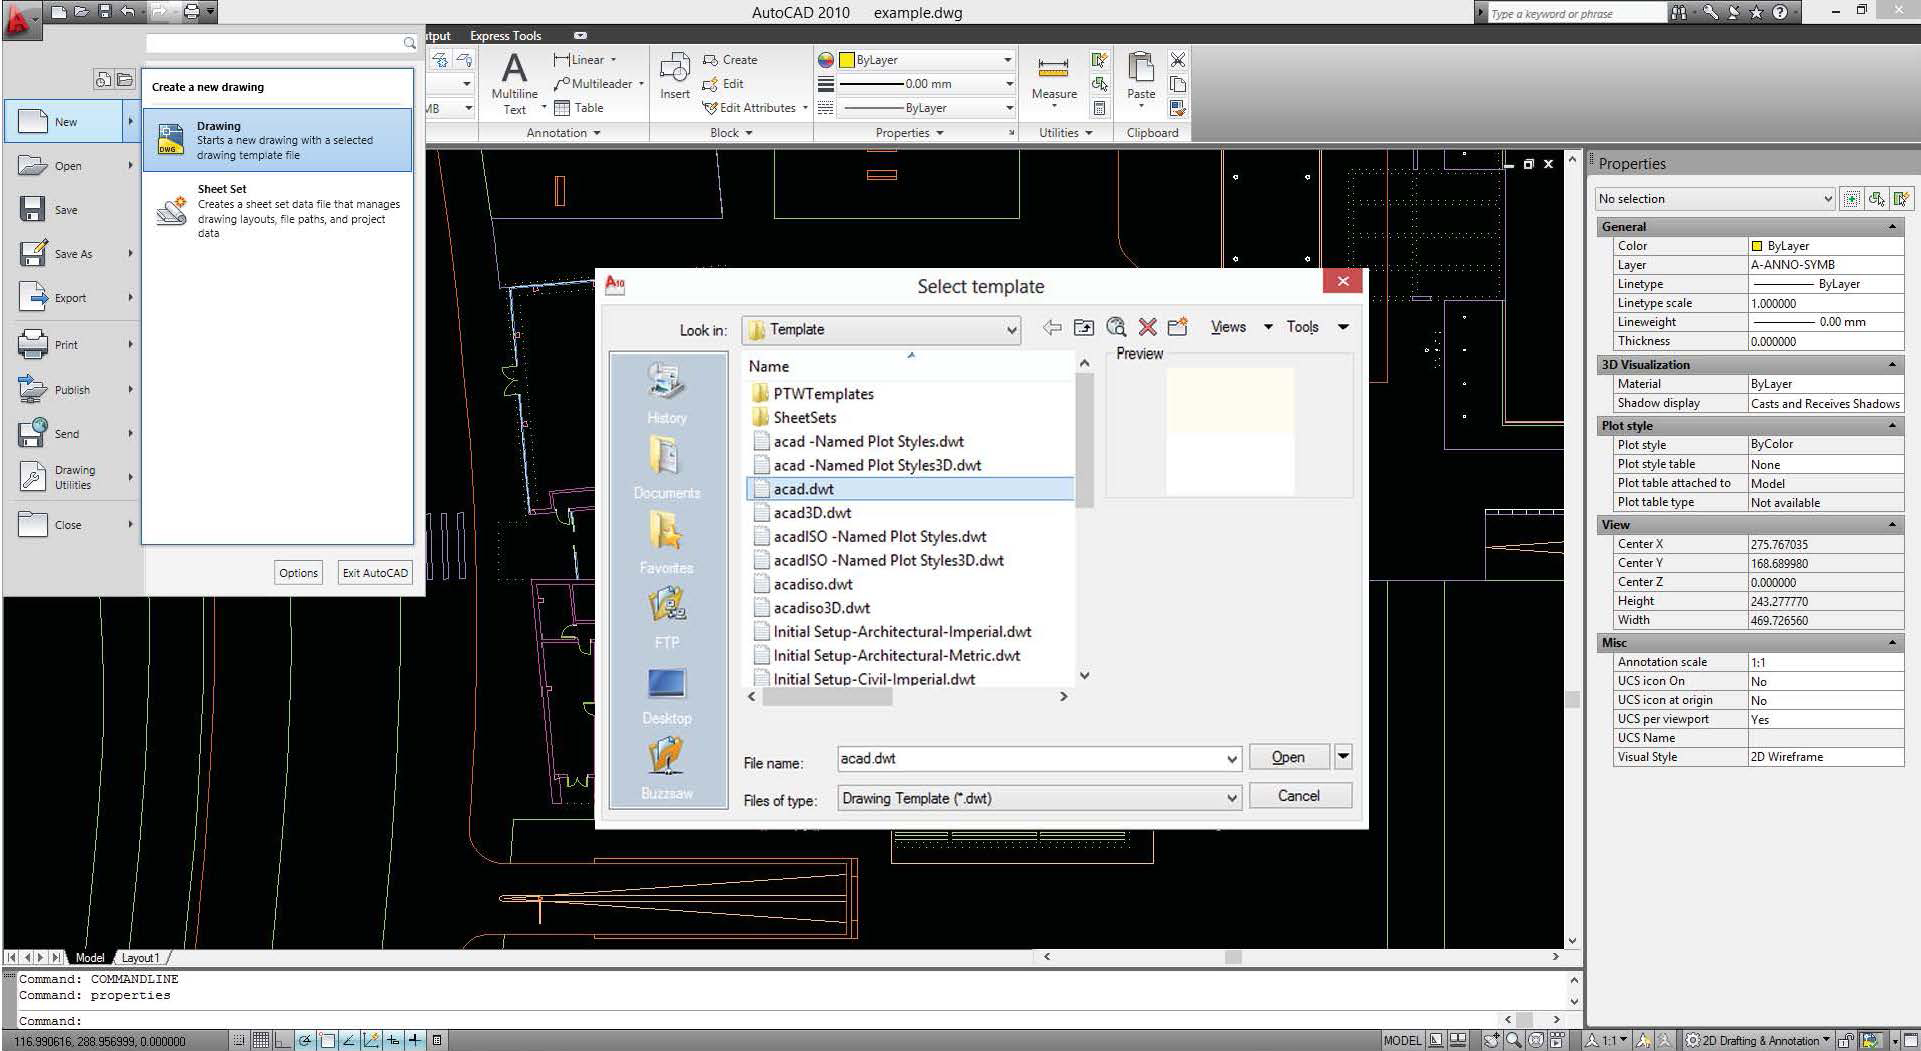Toggle Grid Display in the status bar
1921x1051 pixels.
click(261, 1040)
